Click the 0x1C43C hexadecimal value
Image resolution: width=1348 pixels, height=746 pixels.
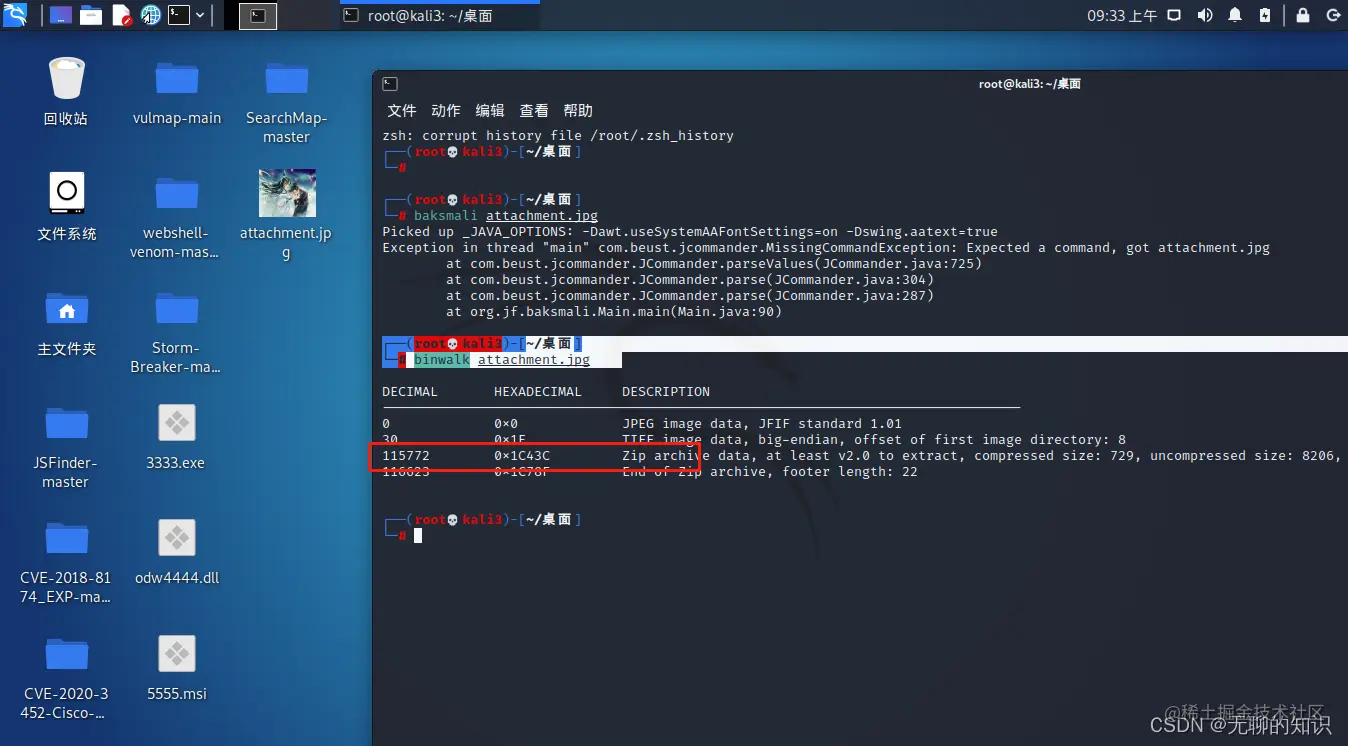point(522,455)
